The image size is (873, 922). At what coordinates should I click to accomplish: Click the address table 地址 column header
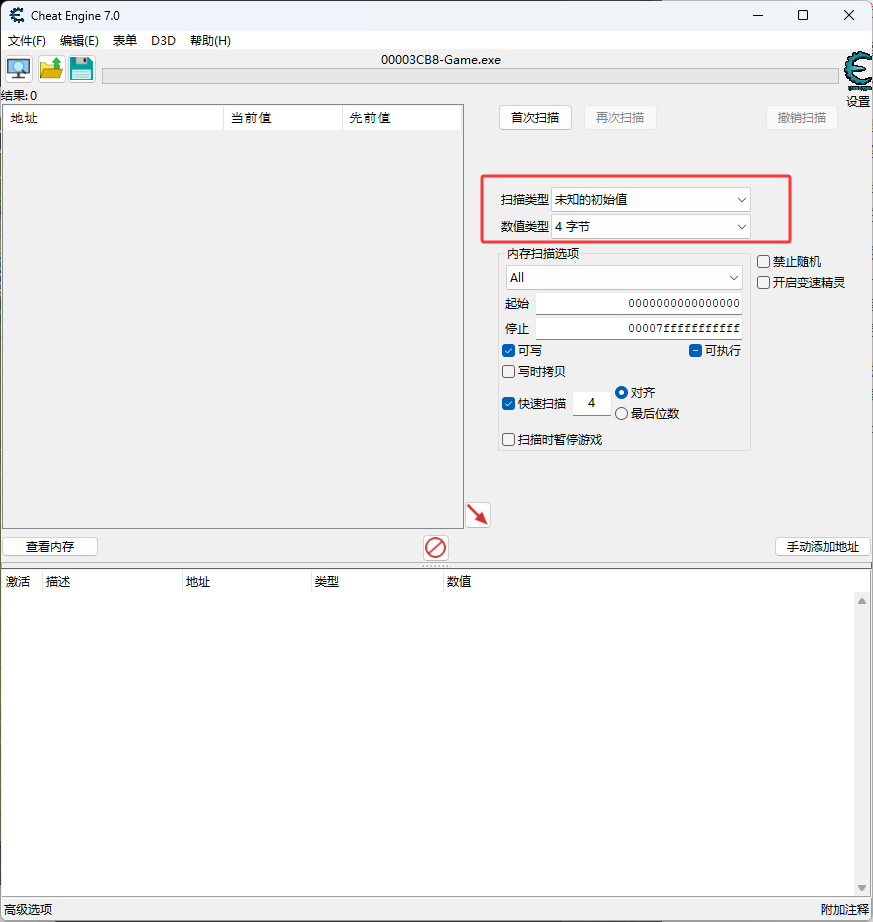247,582
